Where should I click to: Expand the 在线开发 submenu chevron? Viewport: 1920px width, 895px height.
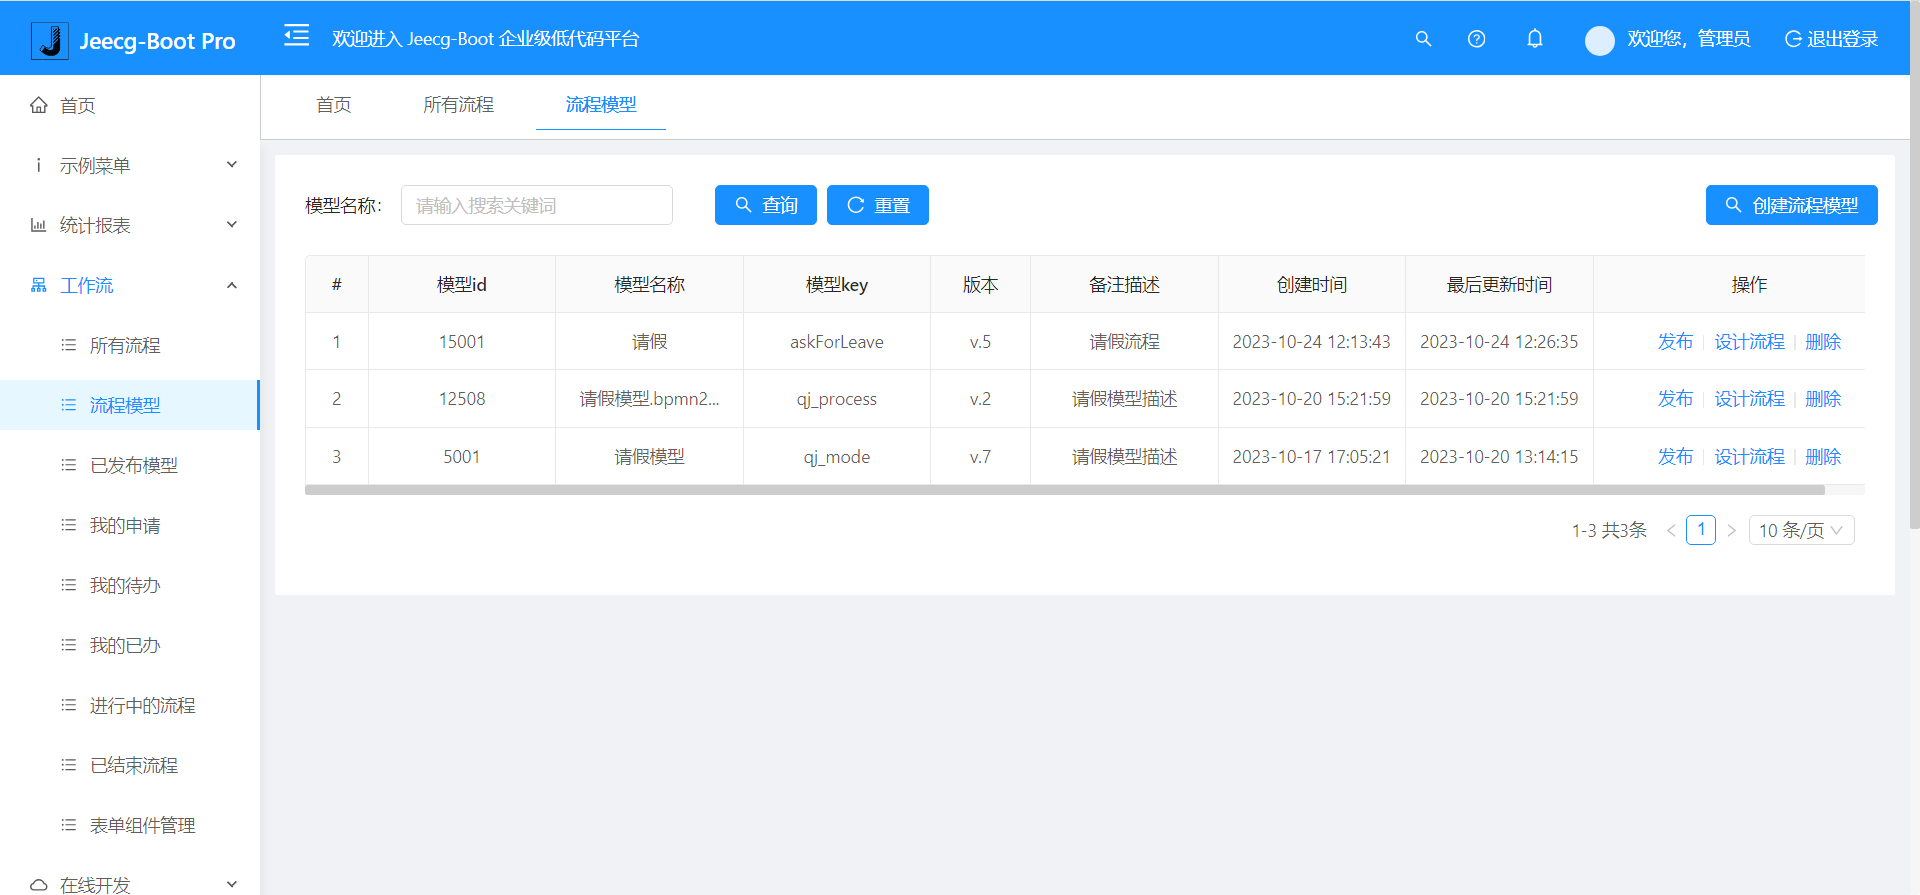[232, 884]
